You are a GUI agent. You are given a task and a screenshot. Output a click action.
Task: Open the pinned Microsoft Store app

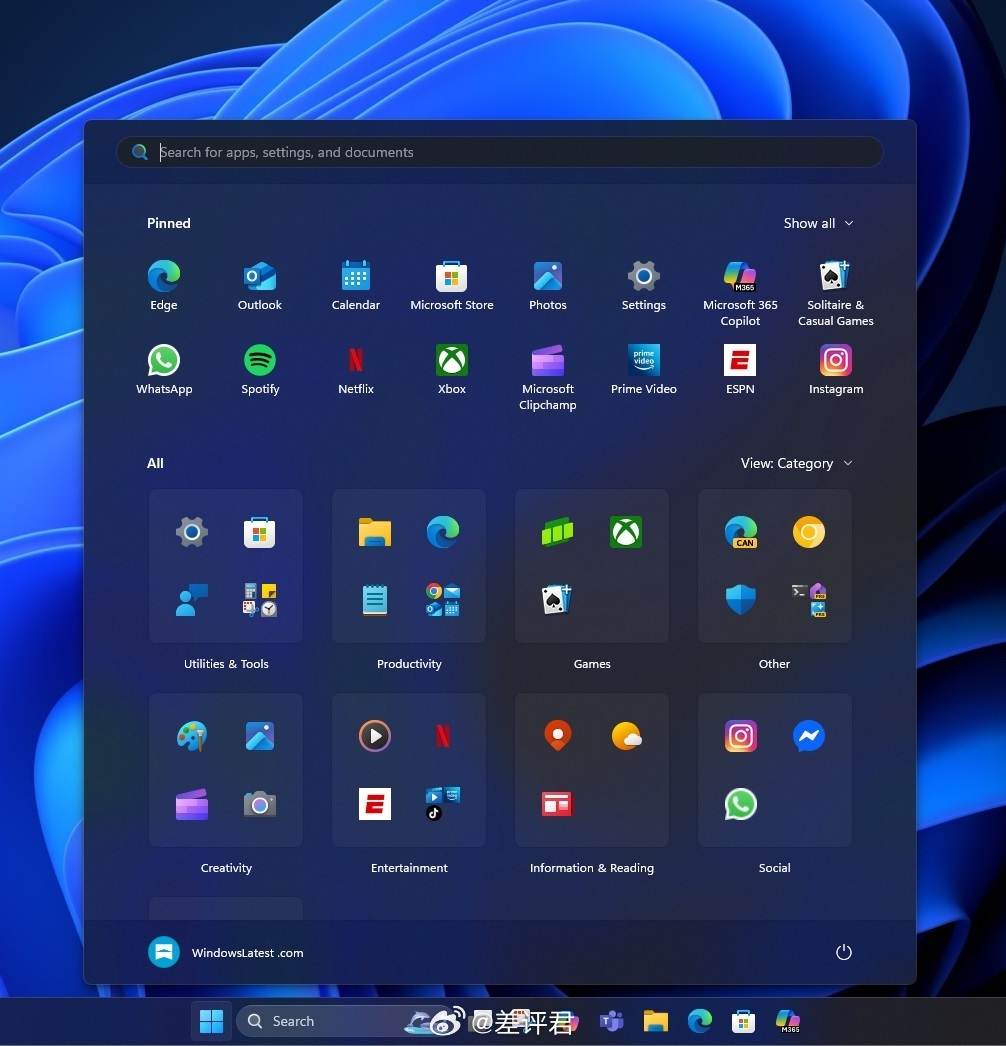click(x=452, y=286)
